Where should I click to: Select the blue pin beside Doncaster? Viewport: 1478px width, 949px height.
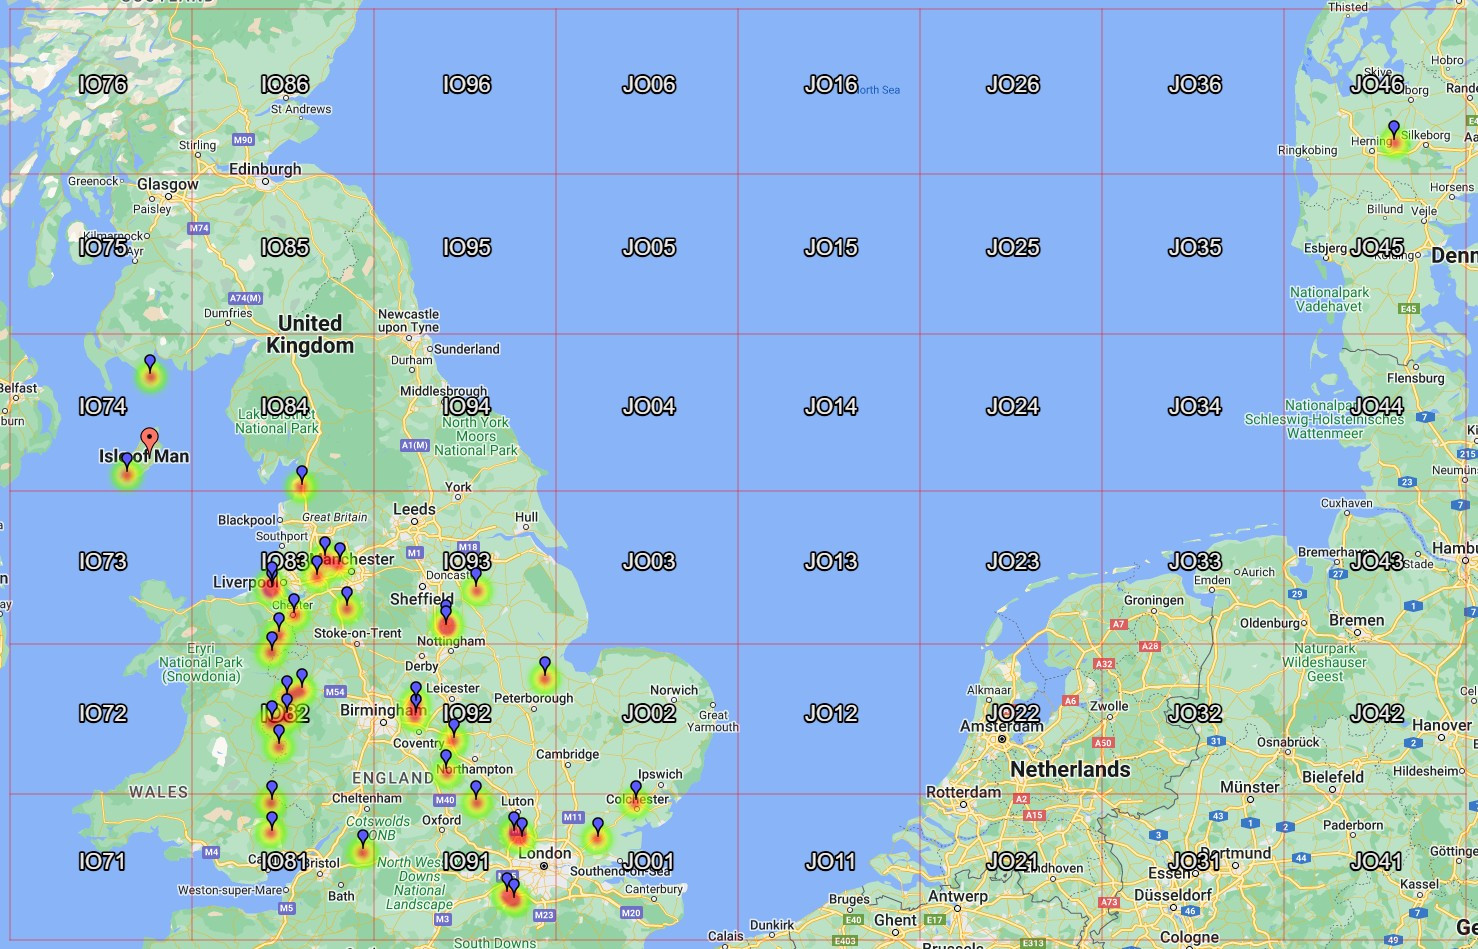coord(476,577)
